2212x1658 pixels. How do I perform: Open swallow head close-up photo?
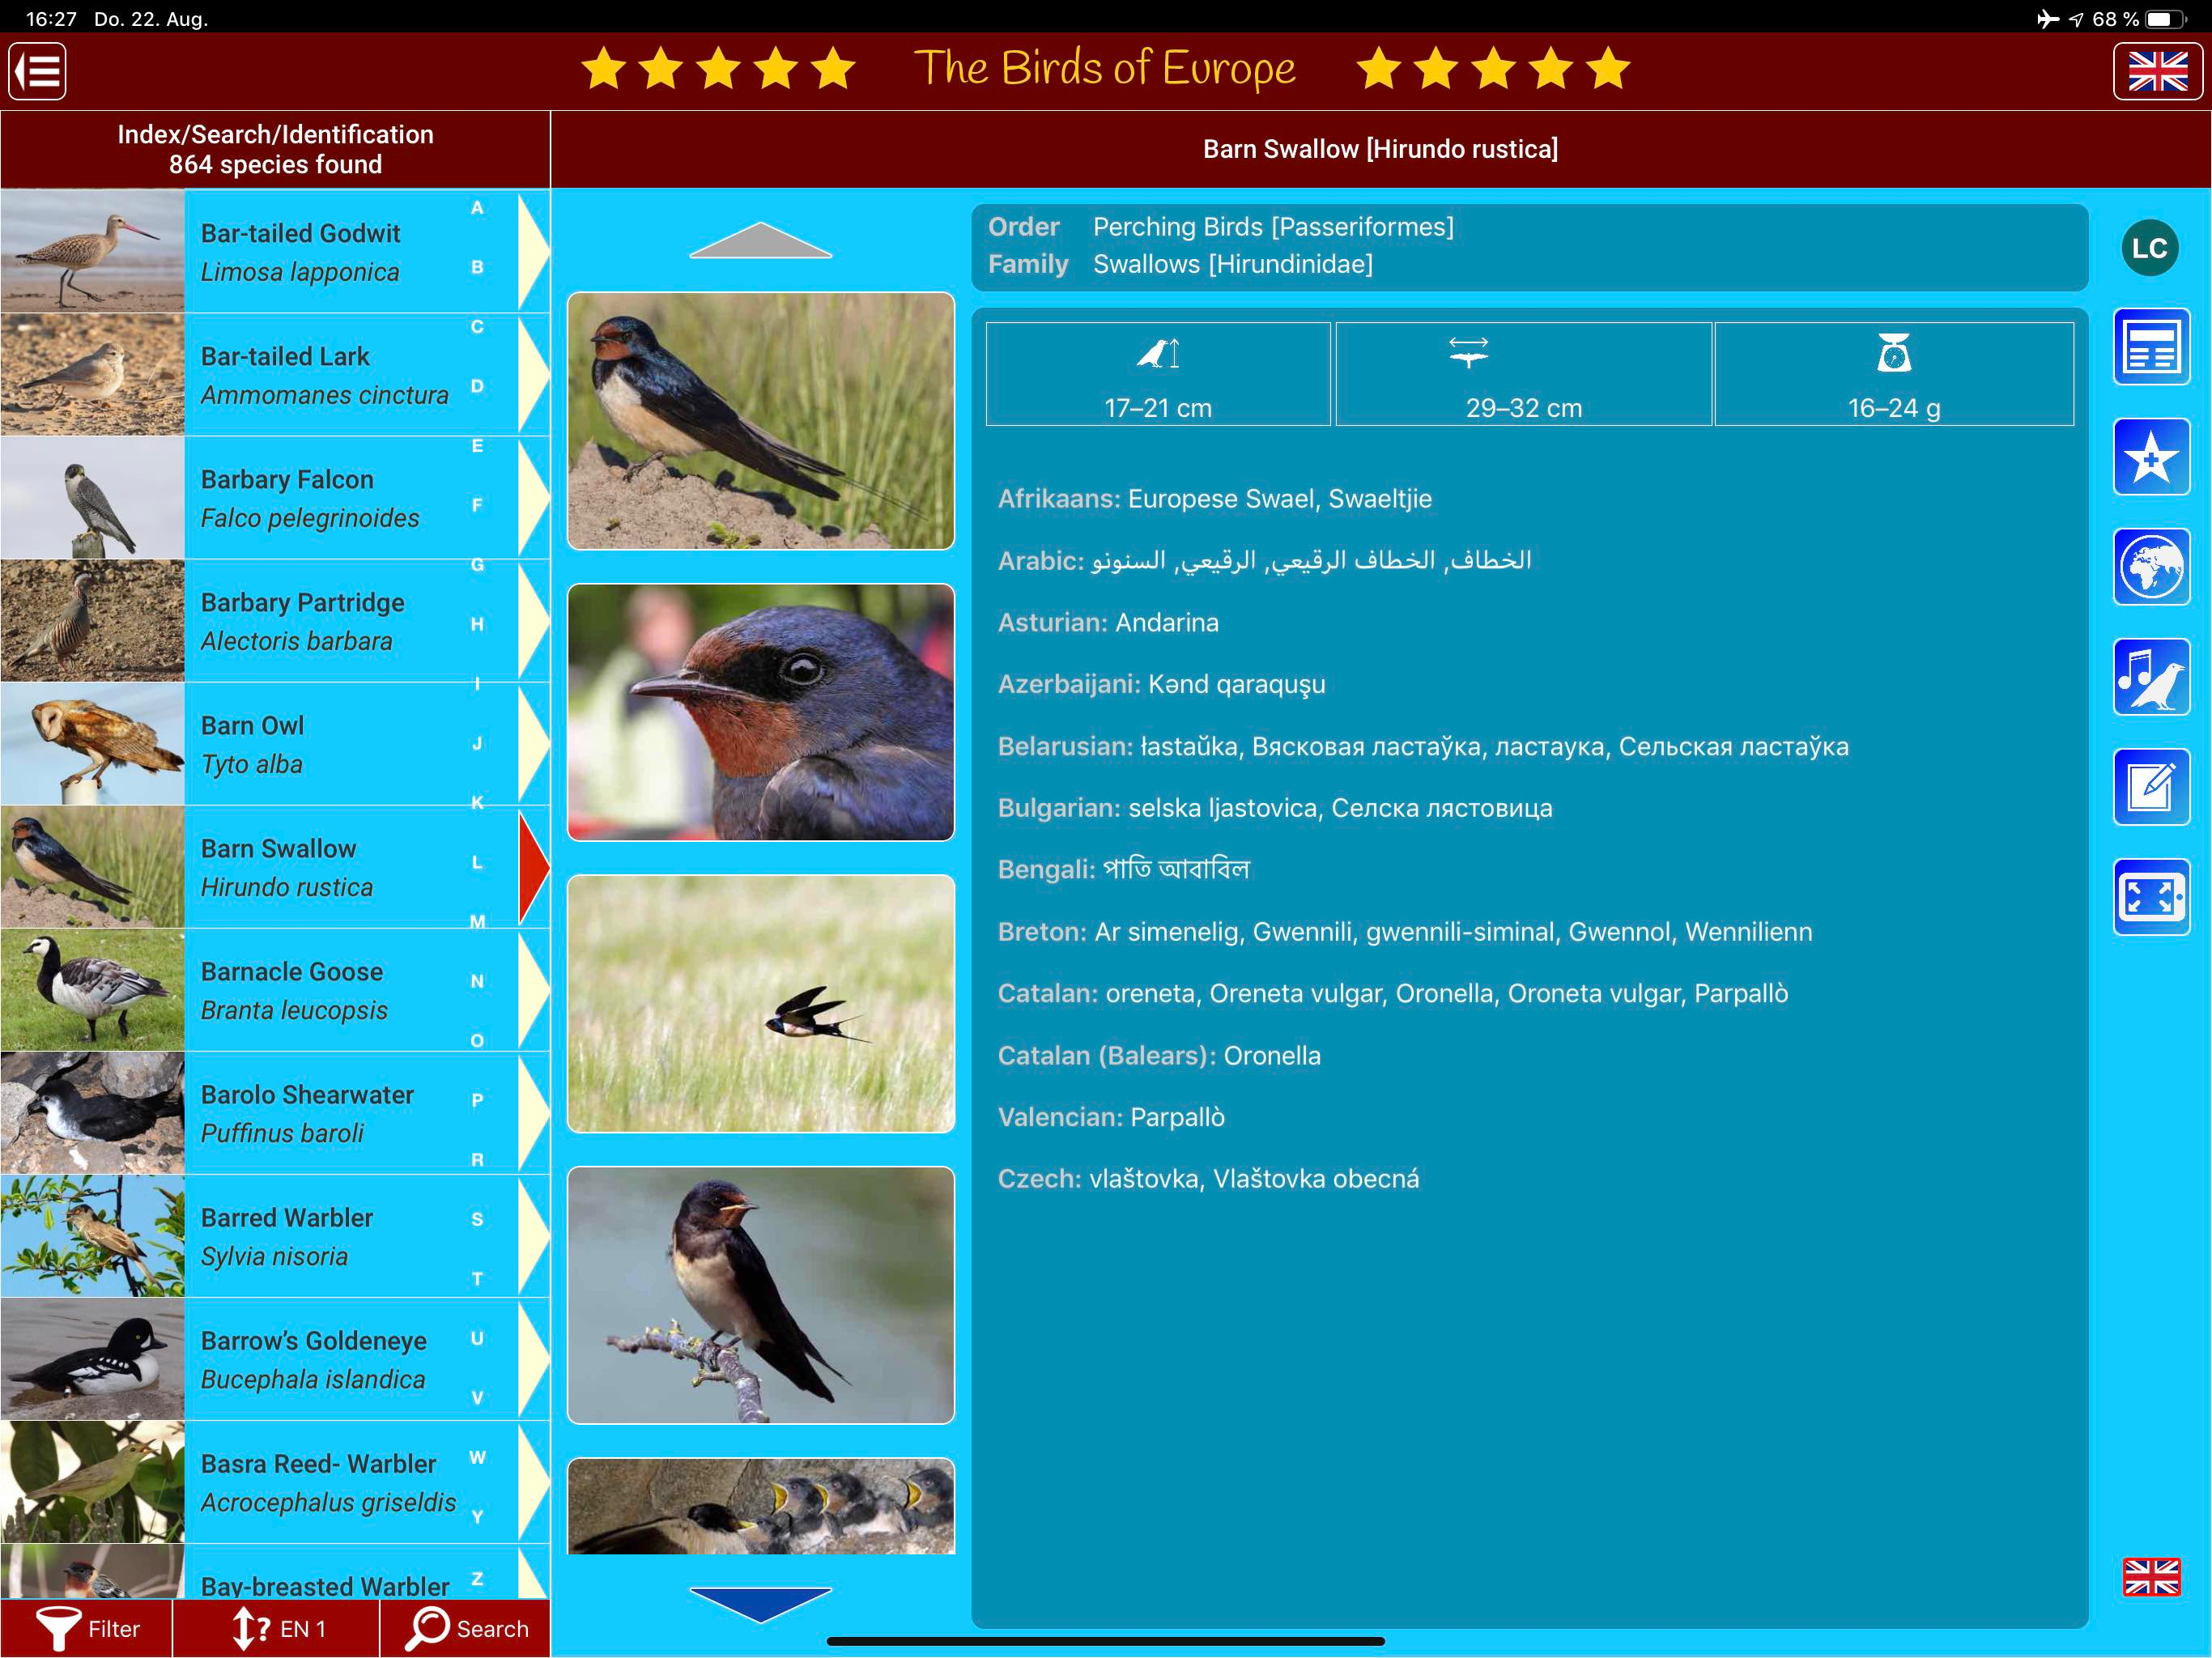point(761,712)
